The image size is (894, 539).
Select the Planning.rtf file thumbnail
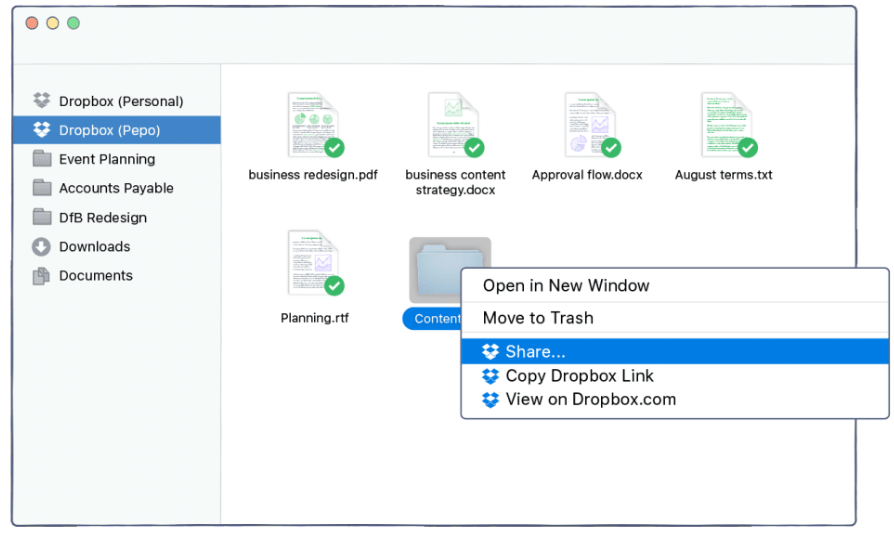click(314, 263)
